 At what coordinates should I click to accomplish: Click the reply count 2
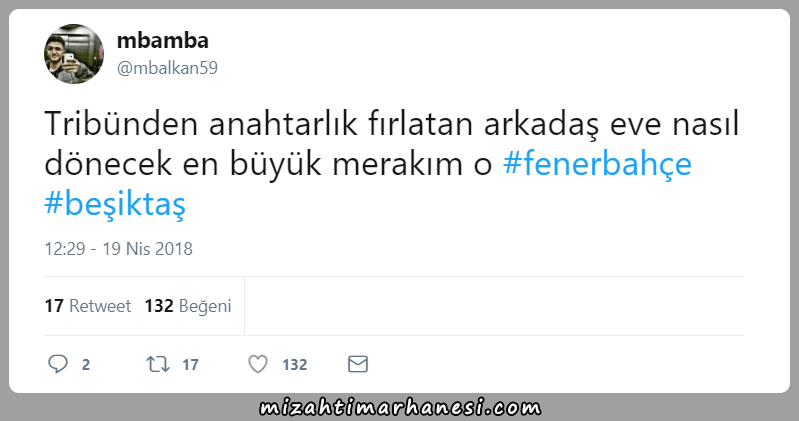[x=86, y=364]
